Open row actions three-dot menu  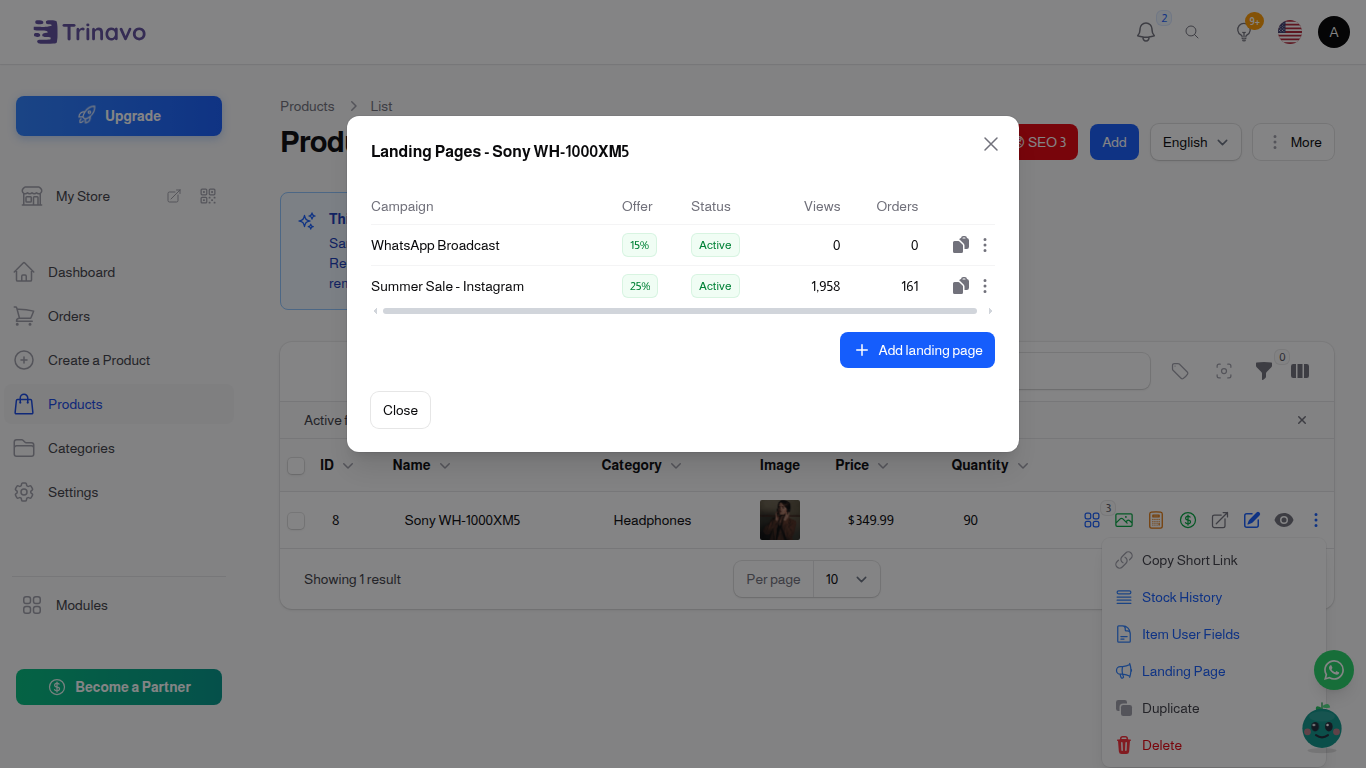[x=1316, y=520]
